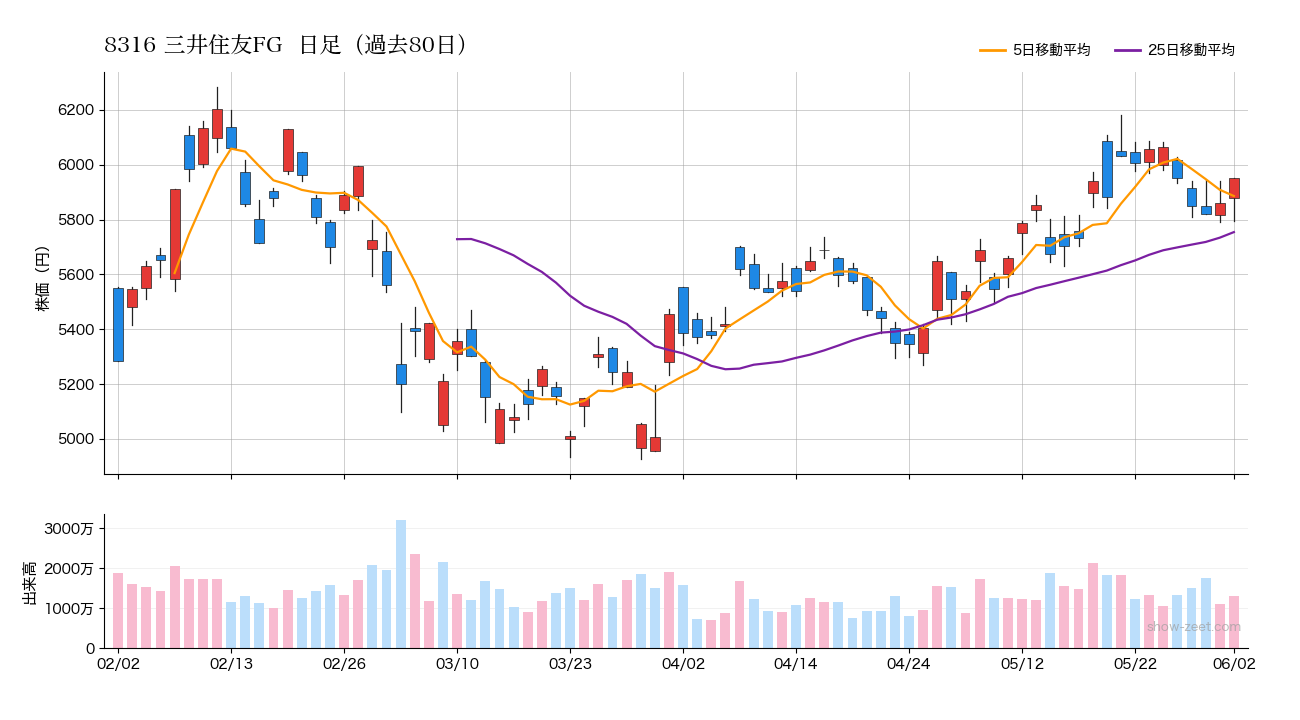Click the 5400 price tick label
Image resolution: width=1300 pixels, height=720 pixels.
tap(76, 330)
